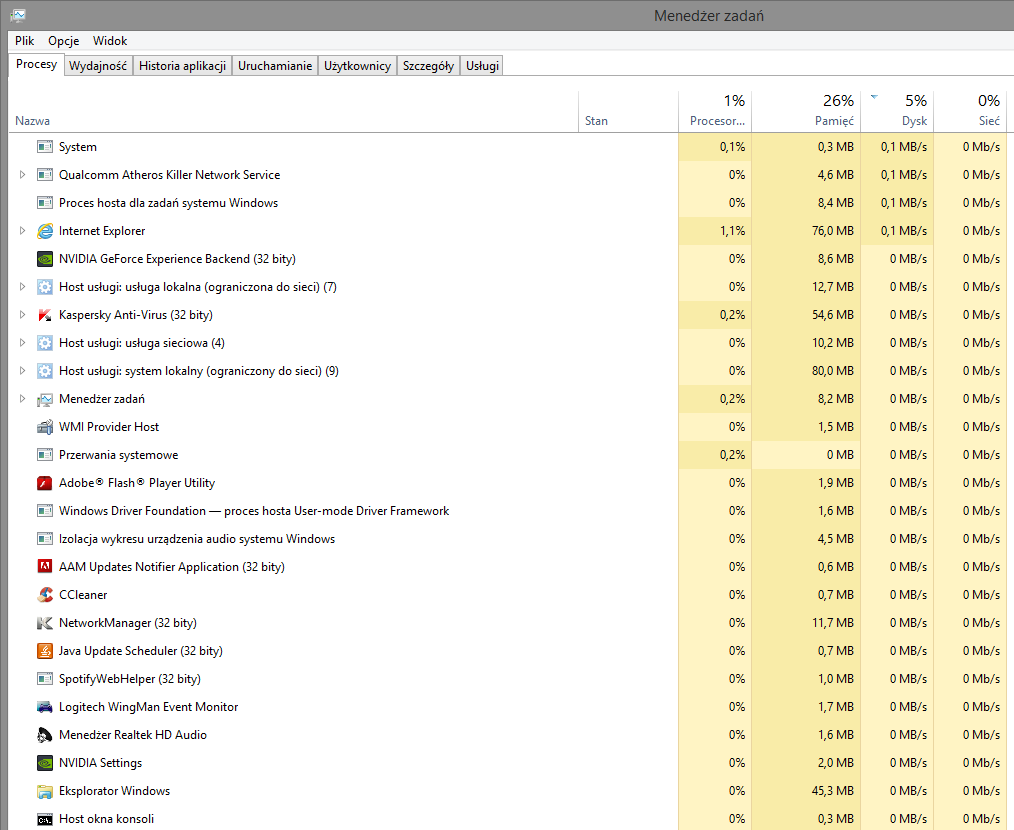Open the Widok menu
The image size is (1014, 830).
110,41
